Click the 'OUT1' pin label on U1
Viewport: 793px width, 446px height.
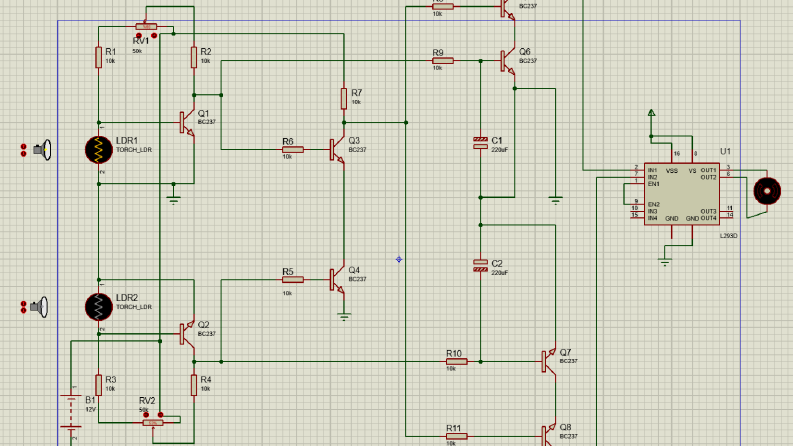click(x=709, y=170)
